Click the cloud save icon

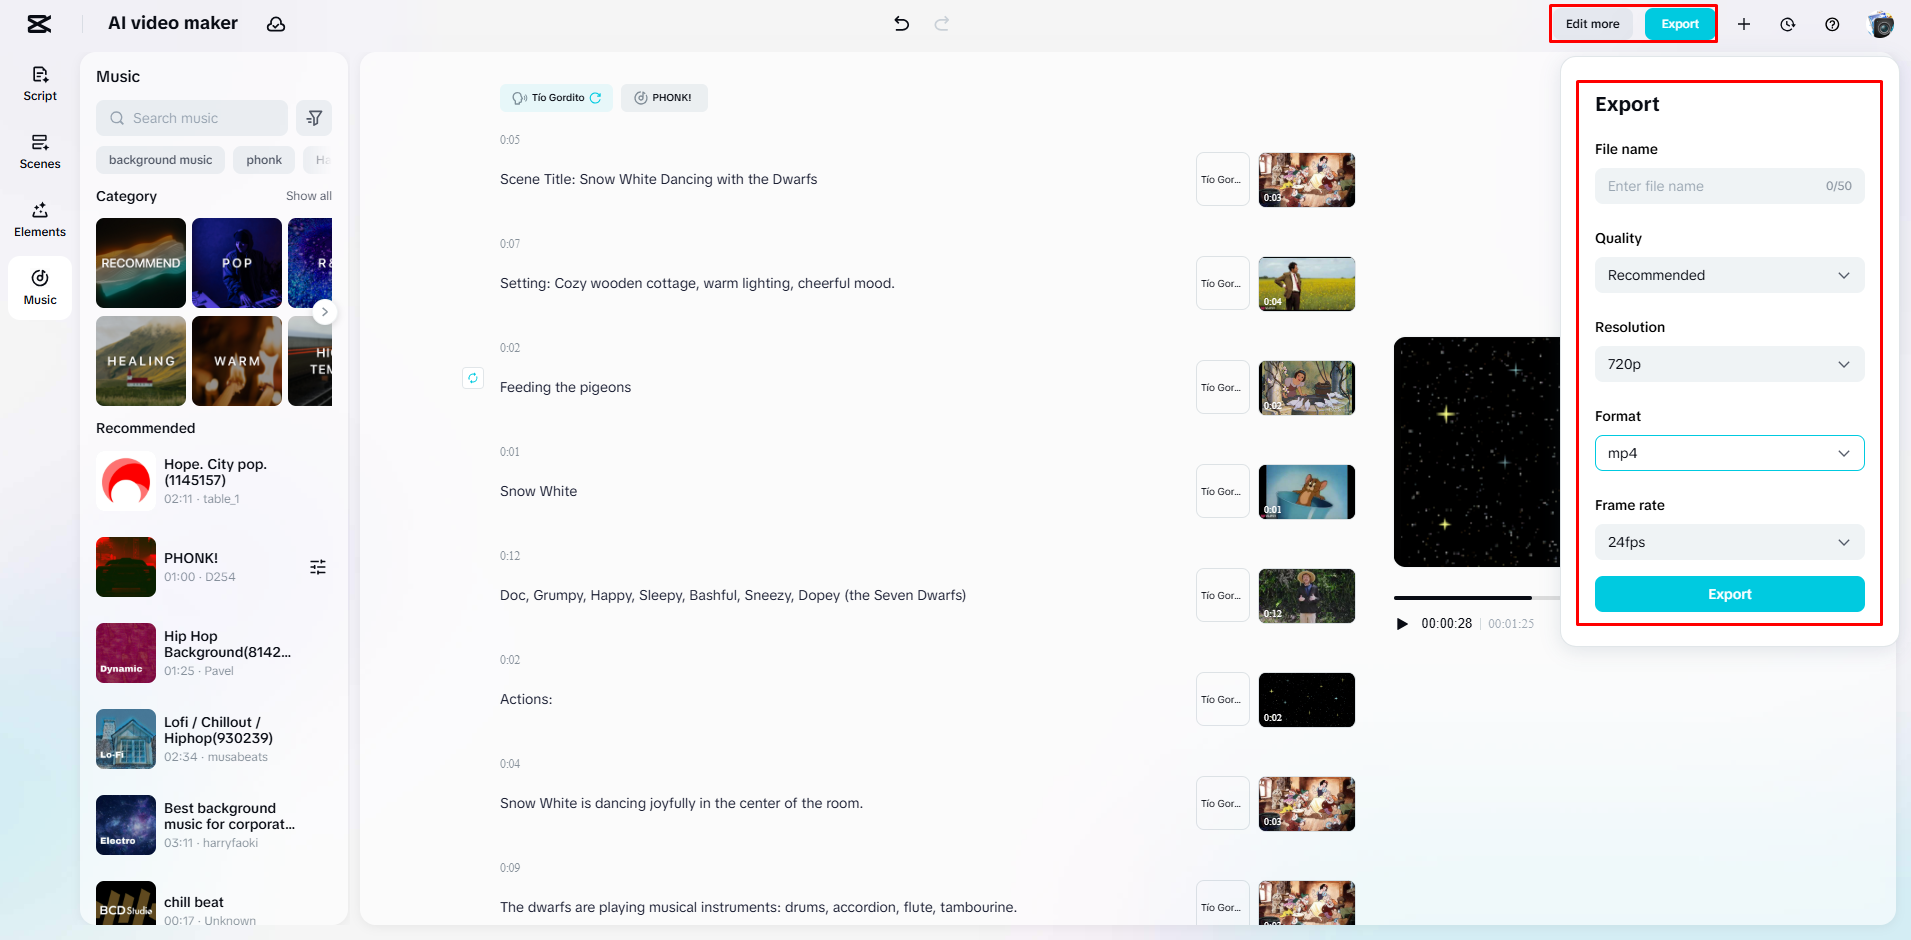(276, 24)
